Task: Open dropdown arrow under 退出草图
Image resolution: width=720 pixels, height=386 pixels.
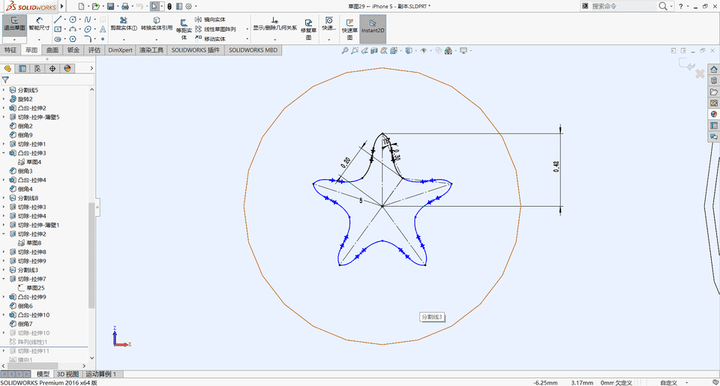Action: click(x=14, y=39)
